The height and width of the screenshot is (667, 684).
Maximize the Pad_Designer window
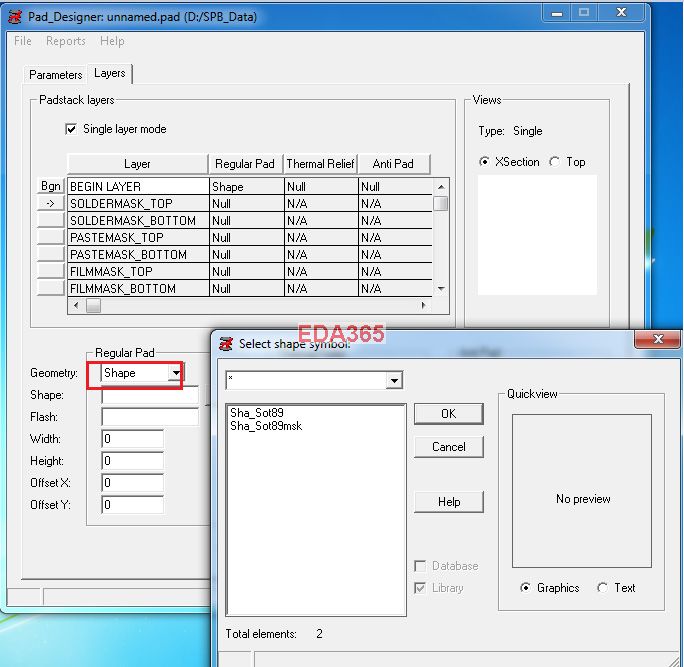click(584, 13)
